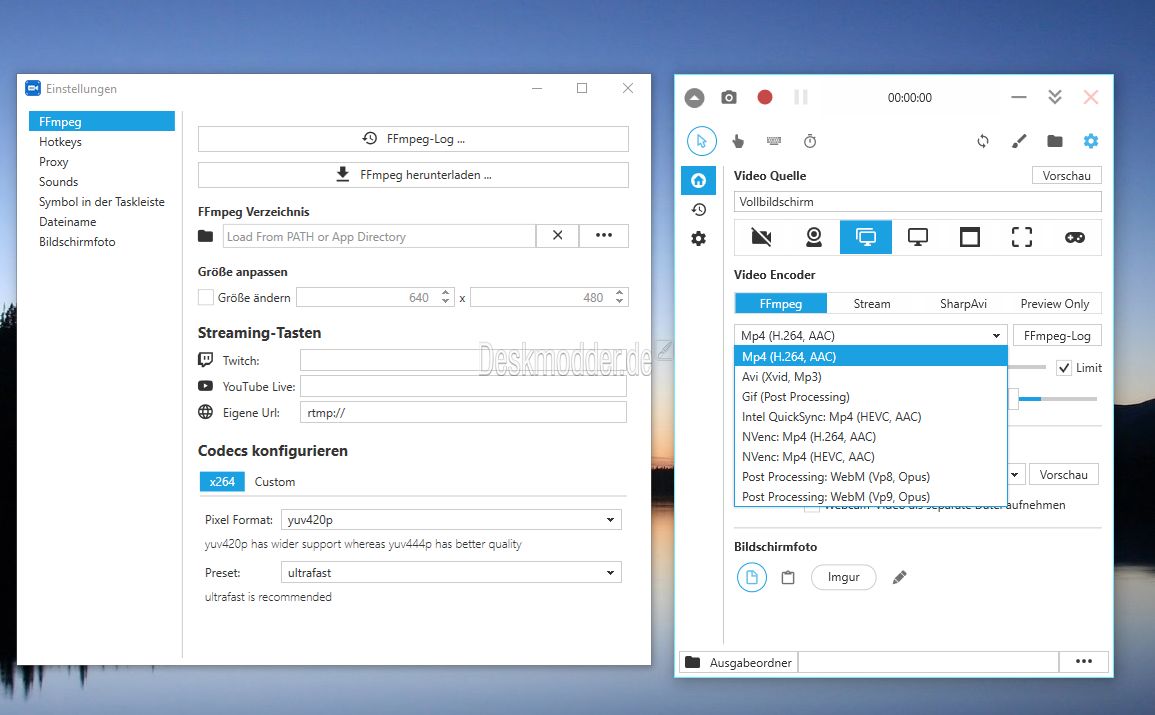The image size is (1155, 715).
Task: Select game capture gamepad source icon
Action: coord(1075,237)
